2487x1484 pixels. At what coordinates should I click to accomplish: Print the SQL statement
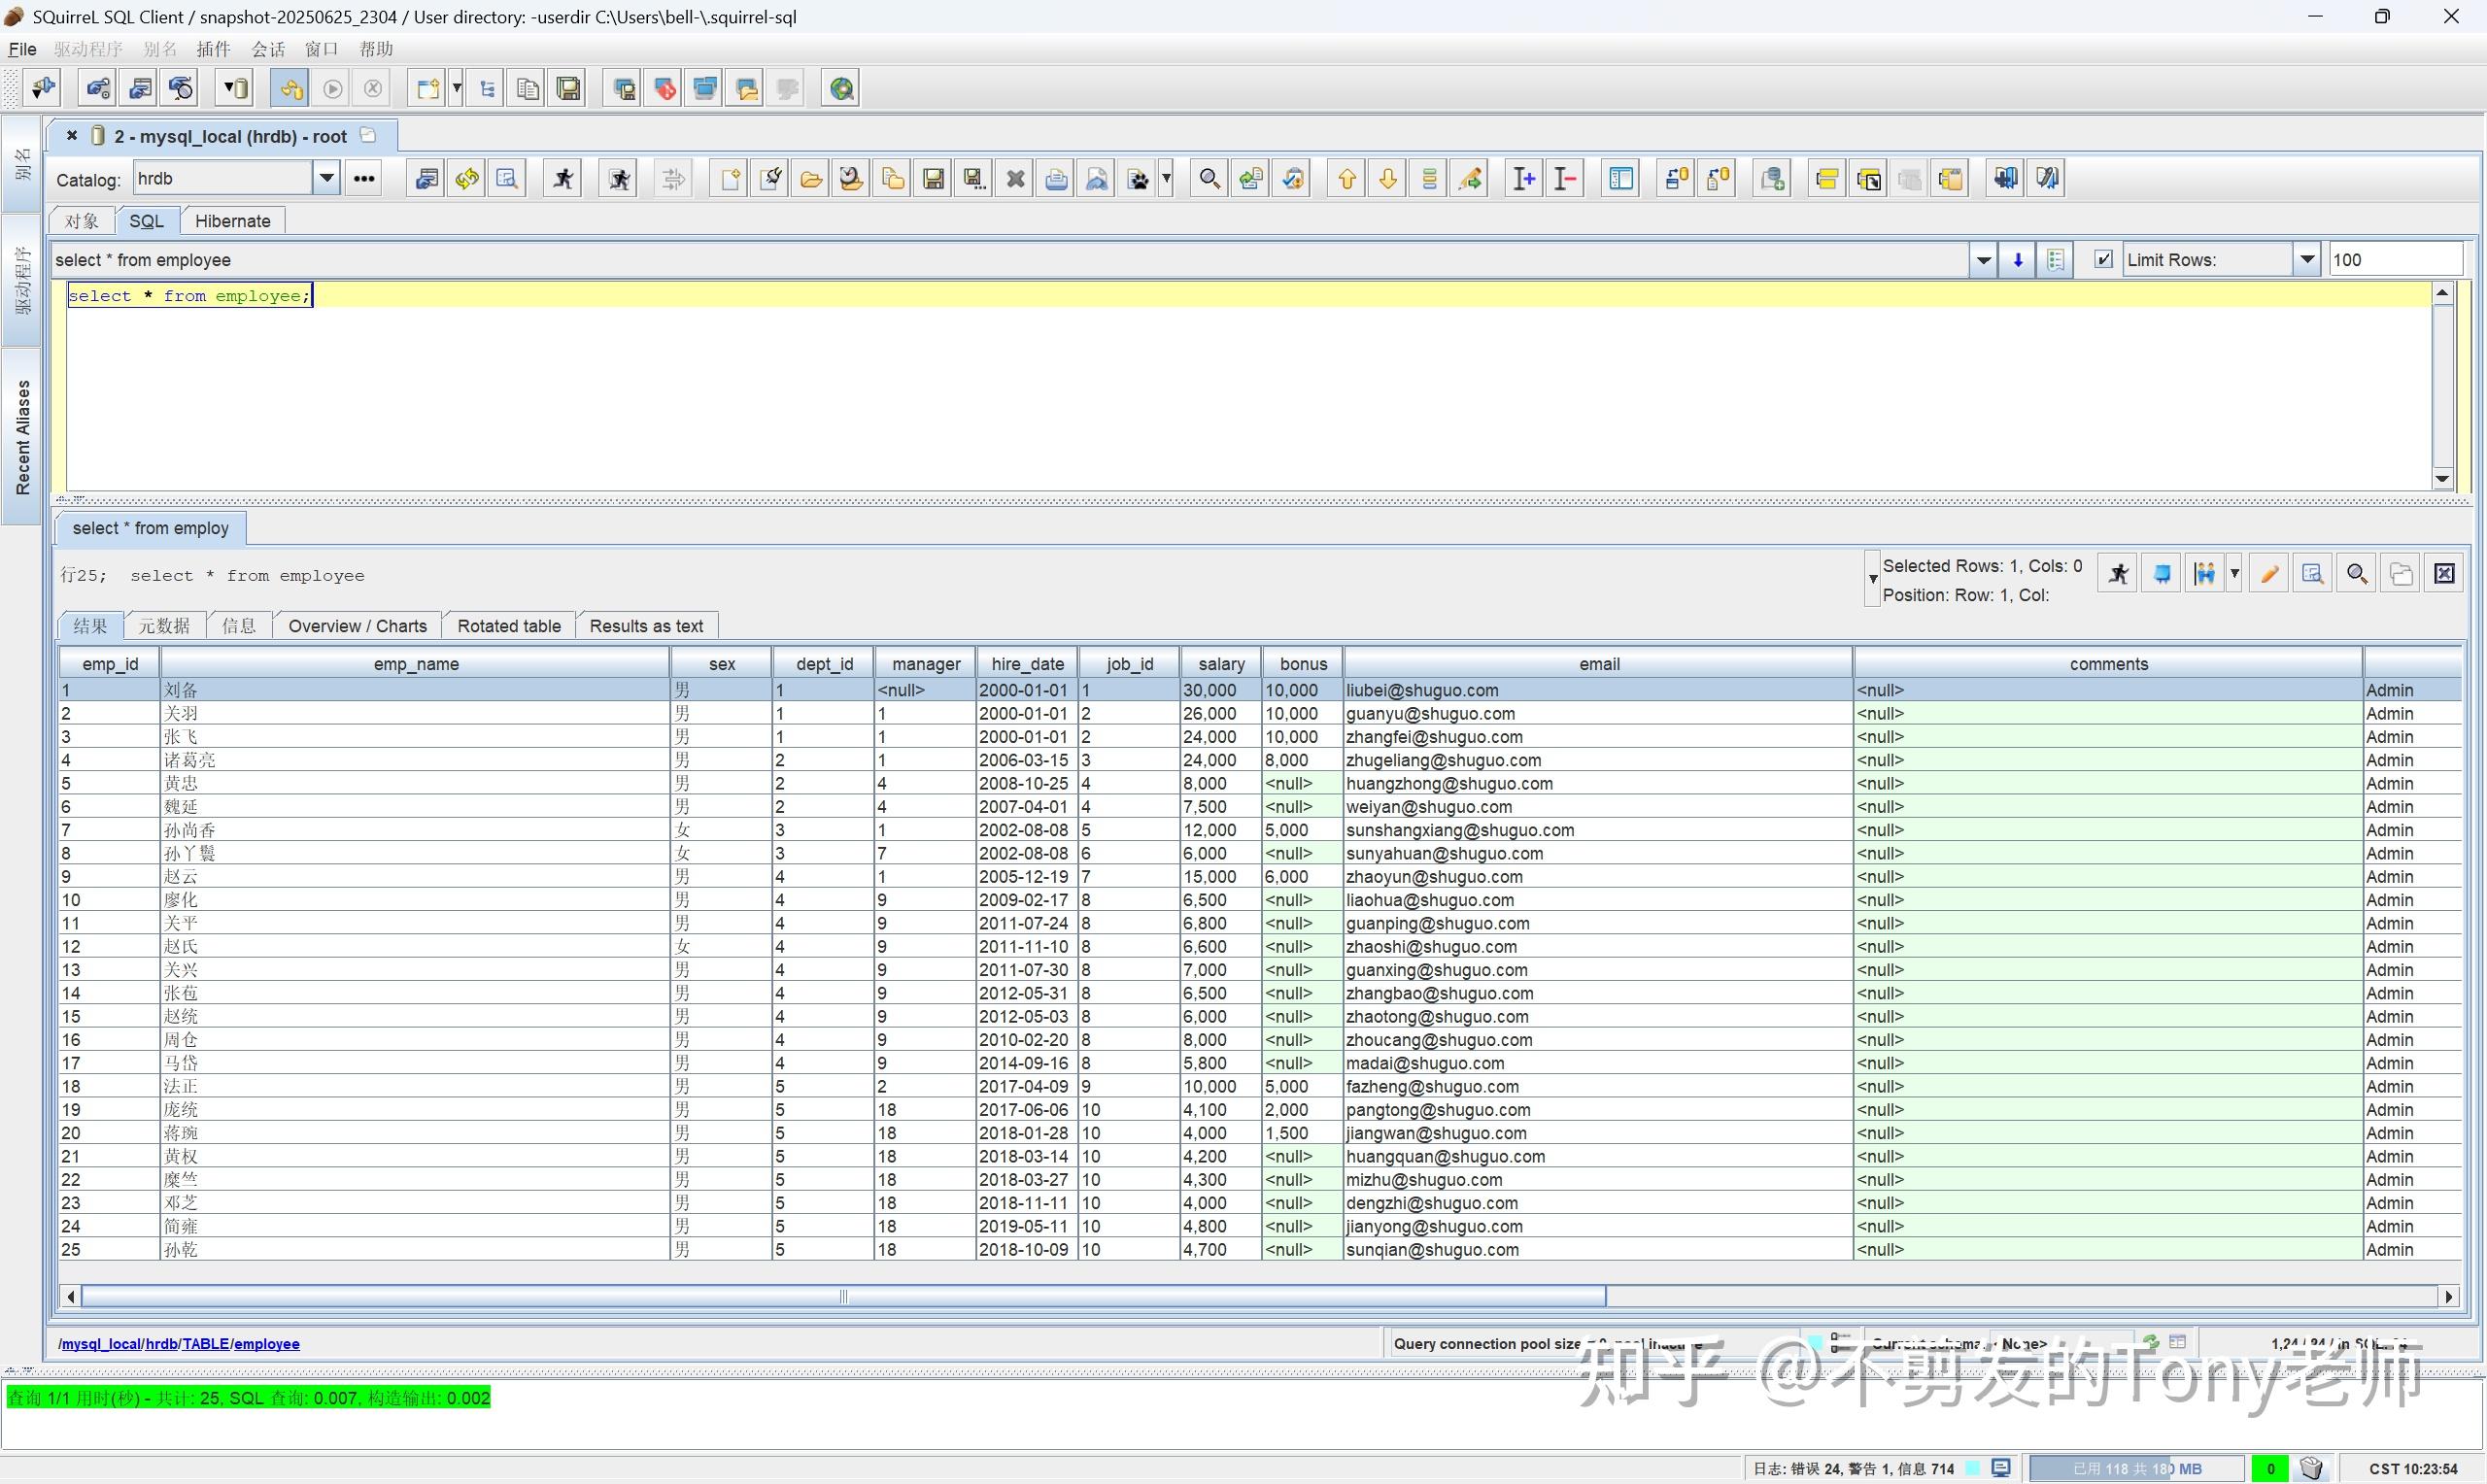coord(1055,177)
